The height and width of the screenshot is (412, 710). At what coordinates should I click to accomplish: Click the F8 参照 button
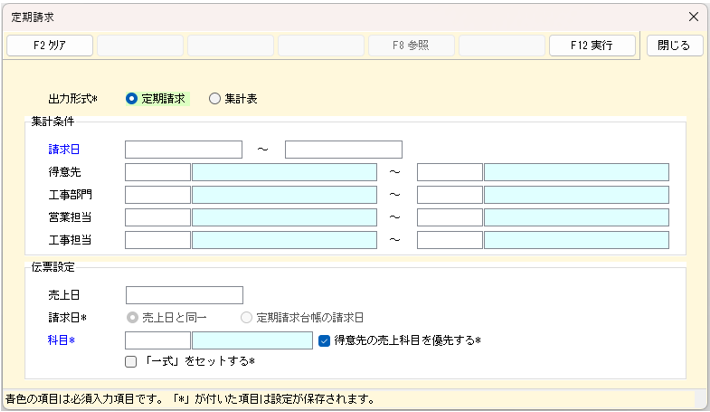click(411, 45)
